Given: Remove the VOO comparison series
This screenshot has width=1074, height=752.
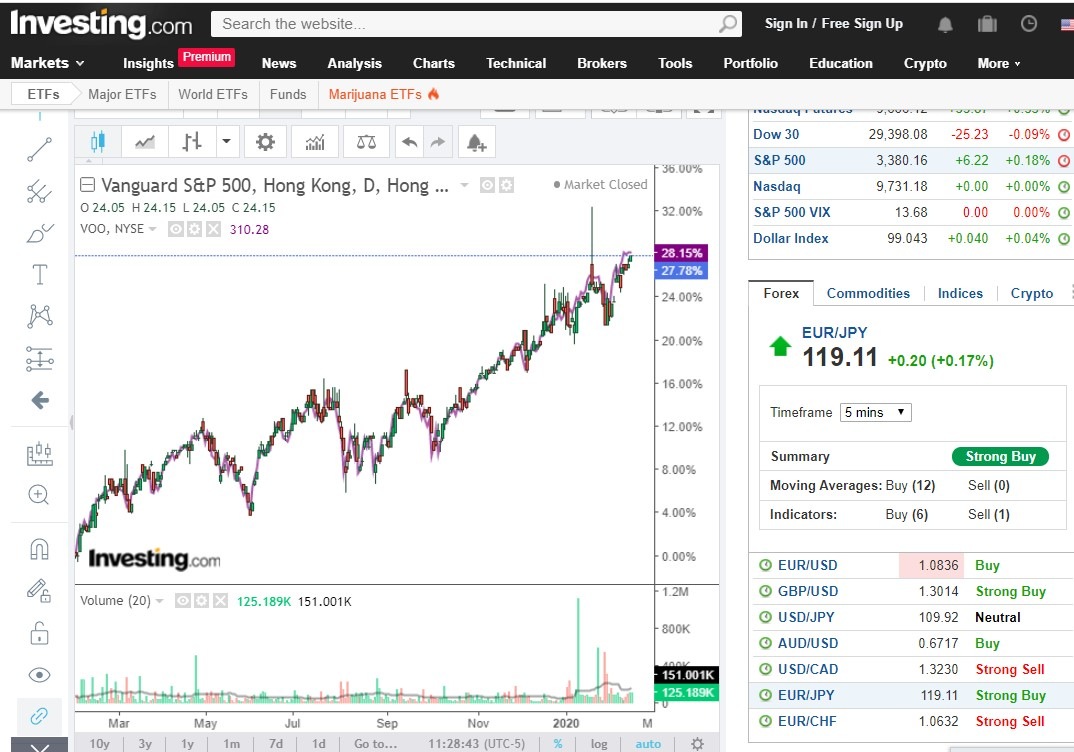Looking at the screenshot, I should click(x=214, y=229).
